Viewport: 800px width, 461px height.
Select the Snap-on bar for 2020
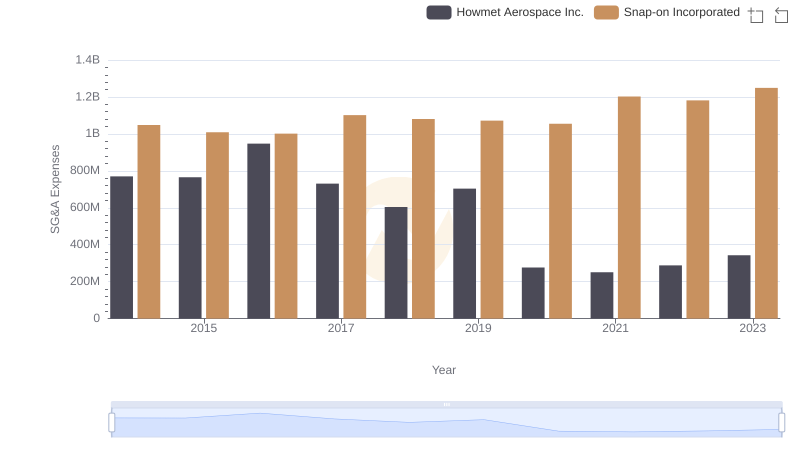[x=561, y=221]
